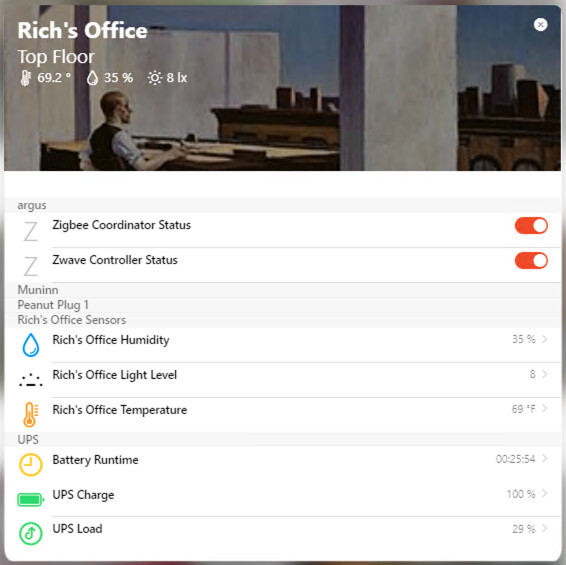Viewport: 566px width, 565px height.
Task: Toggle Zigbee Coordinator Status switch
Action: (x=531, y=226)
